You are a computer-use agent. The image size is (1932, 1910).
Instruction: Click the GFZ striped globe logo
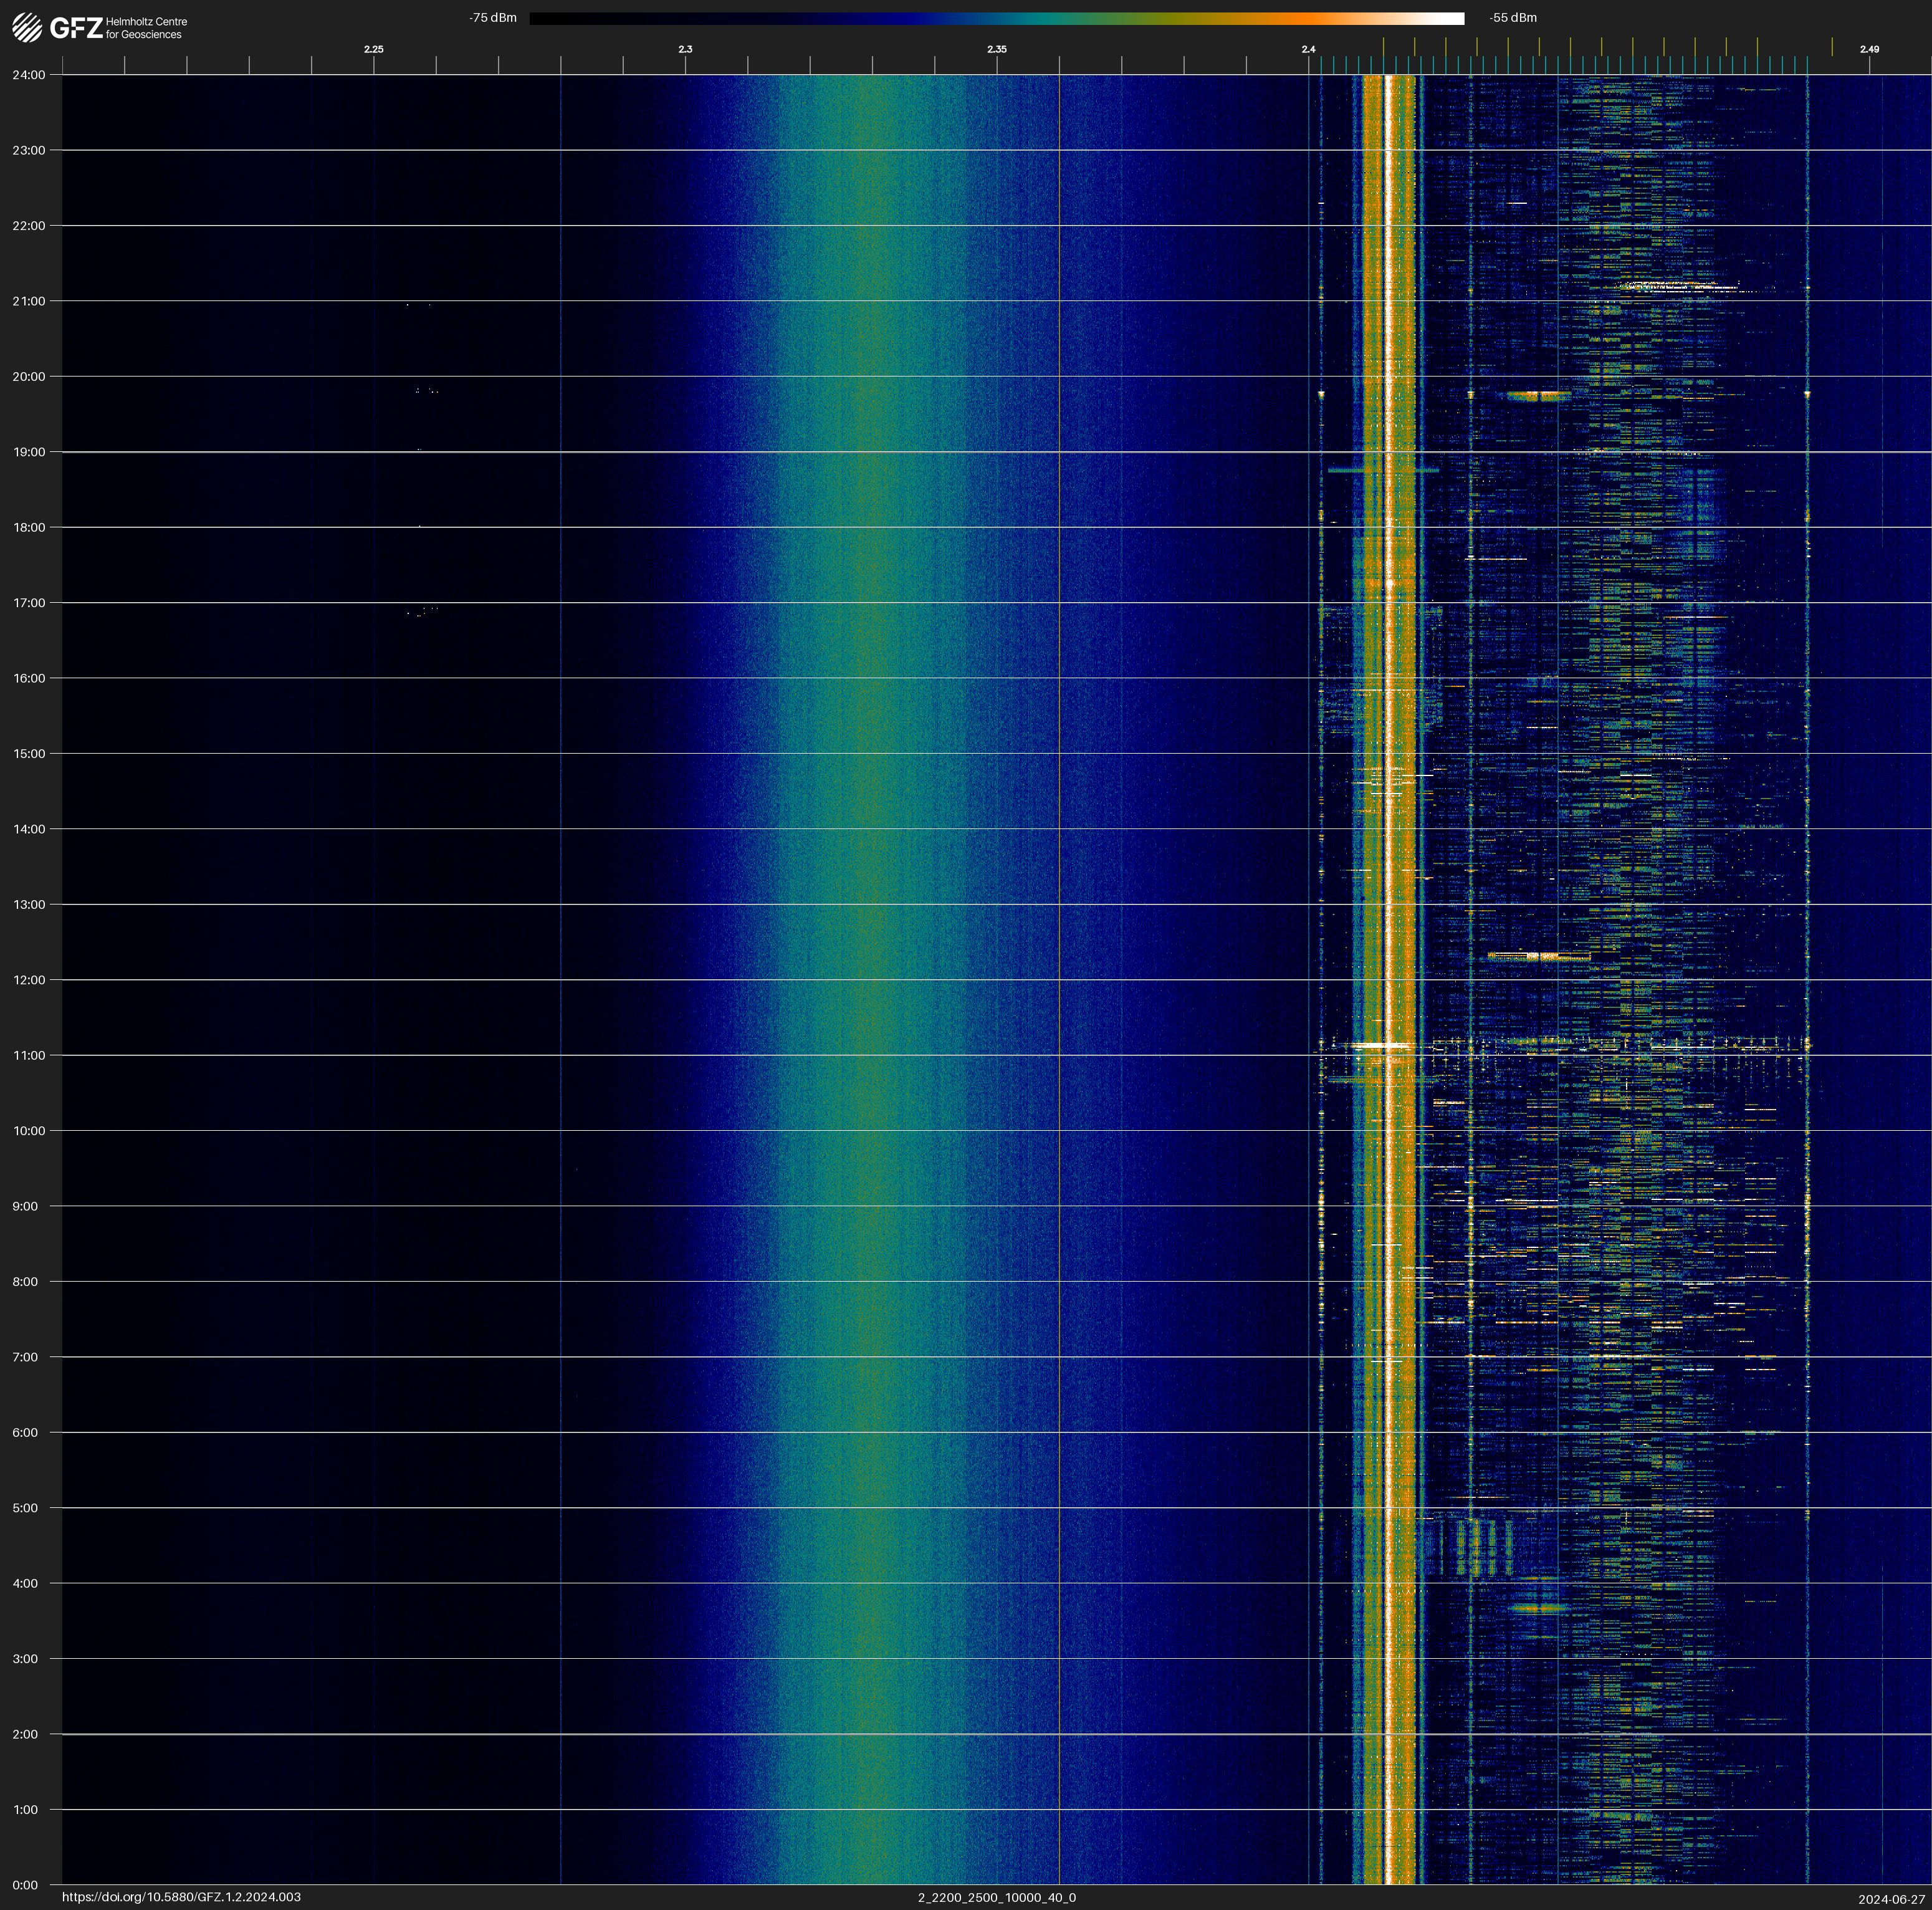click(27, 28)
